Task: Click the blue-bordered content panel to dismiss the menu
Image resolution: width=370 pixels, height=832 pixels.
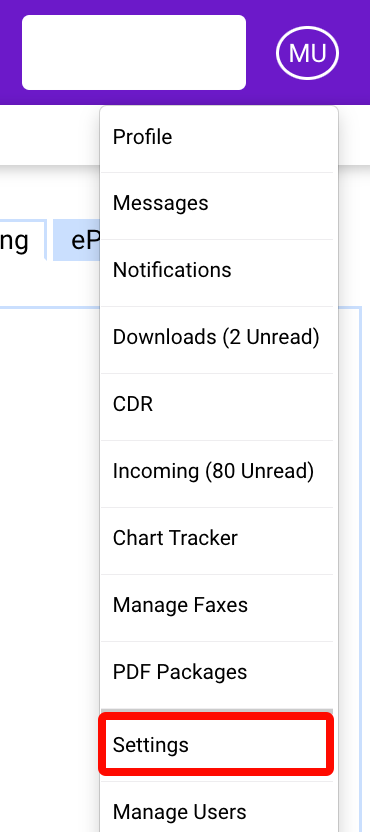Action: tap(48, 531)
